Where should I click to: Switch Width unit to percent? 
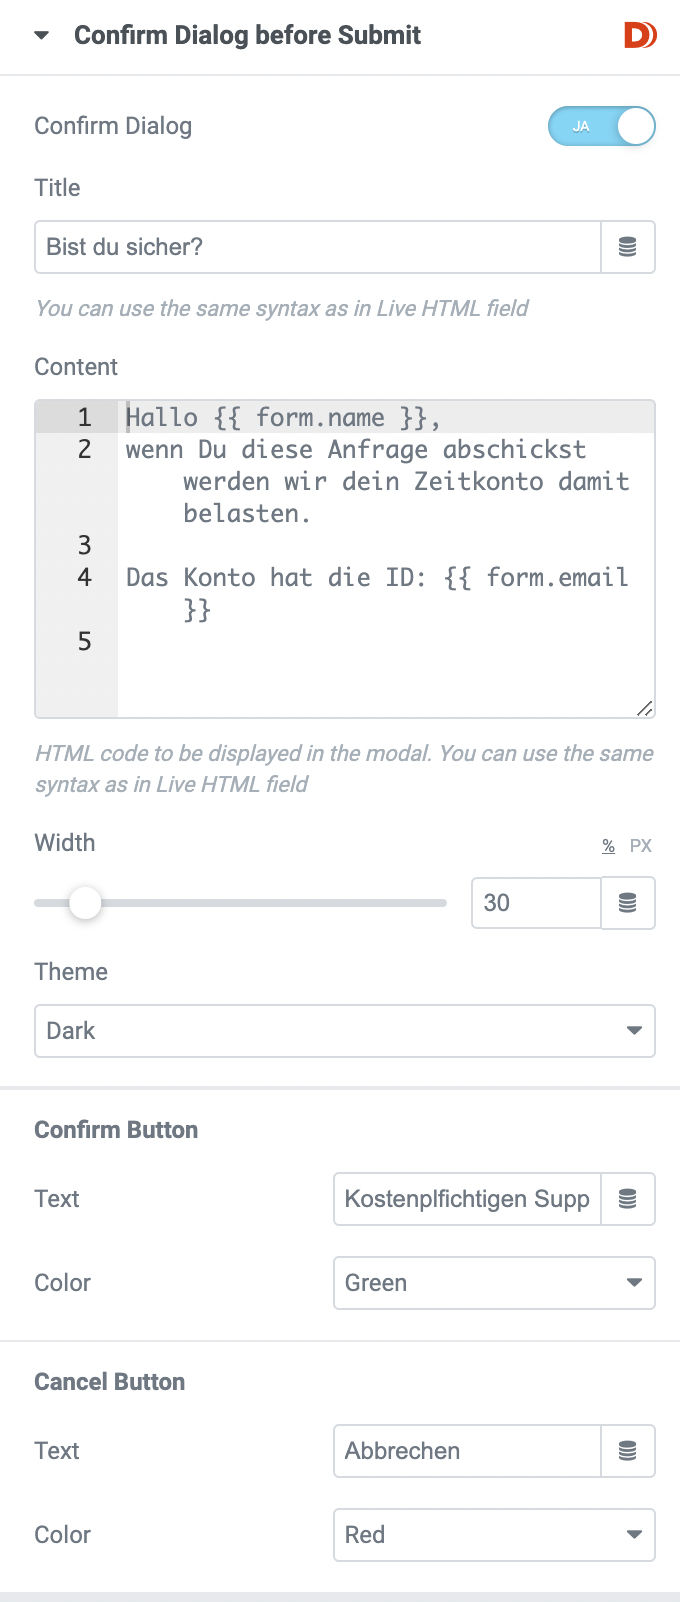[608, 846]
